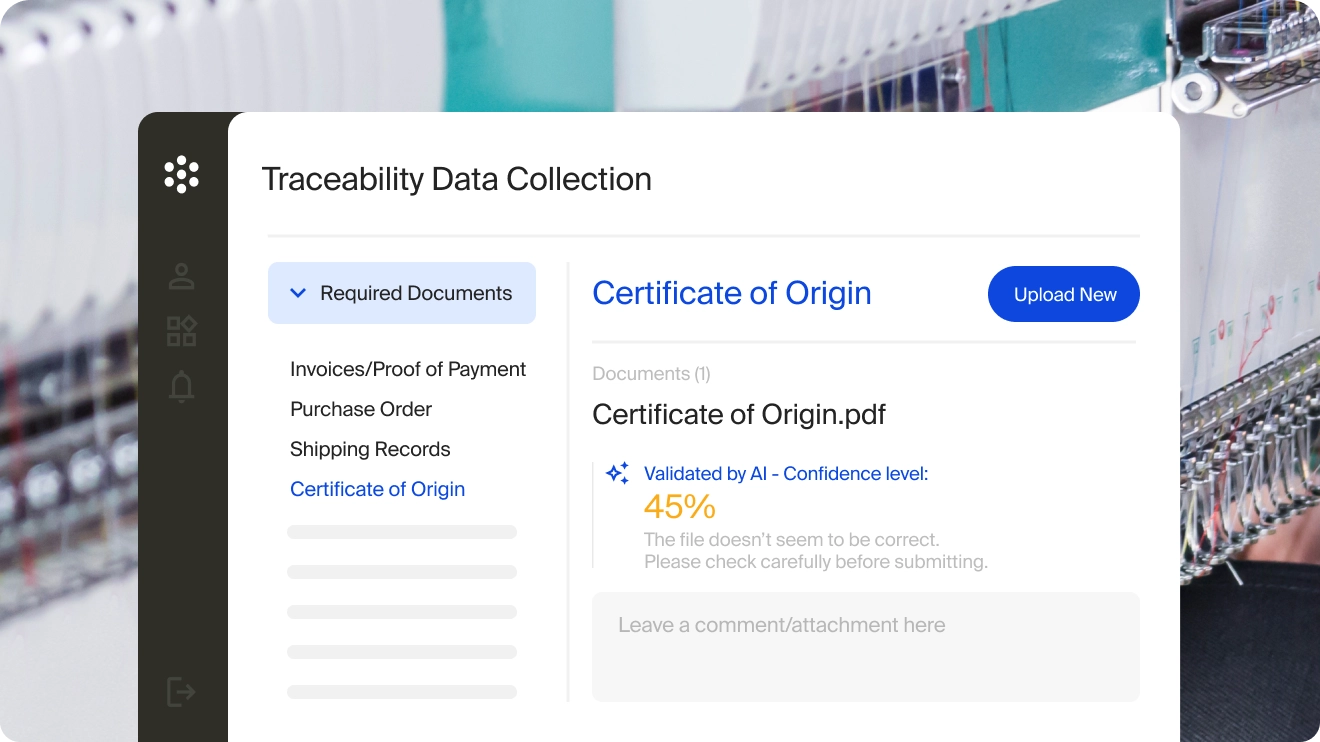The width and height of the screenshot is (1320, 742).
Task: Open the notifications bell icon
Action: [181, 386]
